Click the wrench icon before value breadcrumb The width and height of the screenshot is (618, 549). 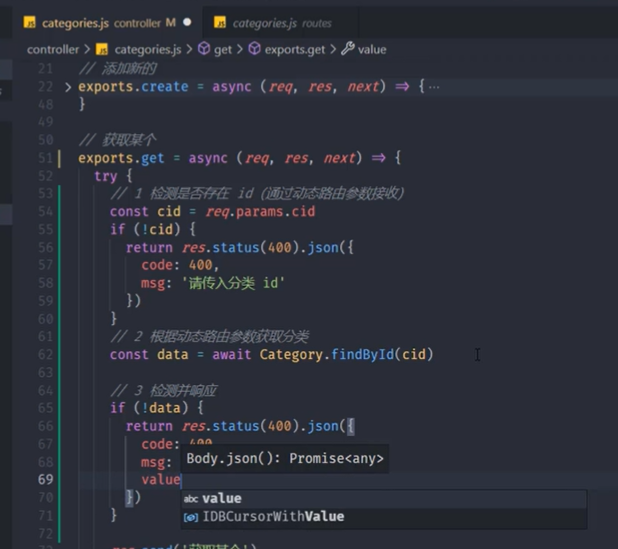click(348, 49)
